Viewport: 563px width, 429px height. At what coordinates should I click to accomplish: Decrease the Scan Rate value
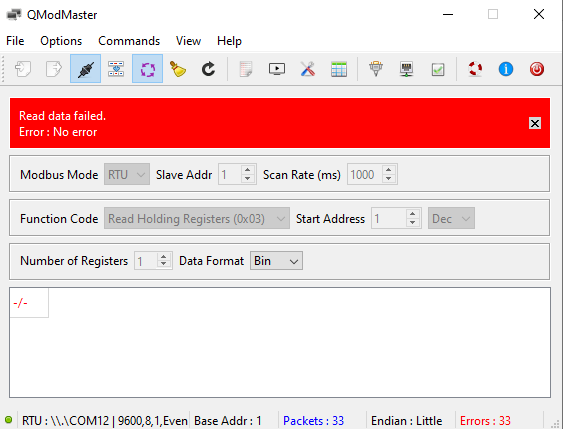[x=388, y=179]
